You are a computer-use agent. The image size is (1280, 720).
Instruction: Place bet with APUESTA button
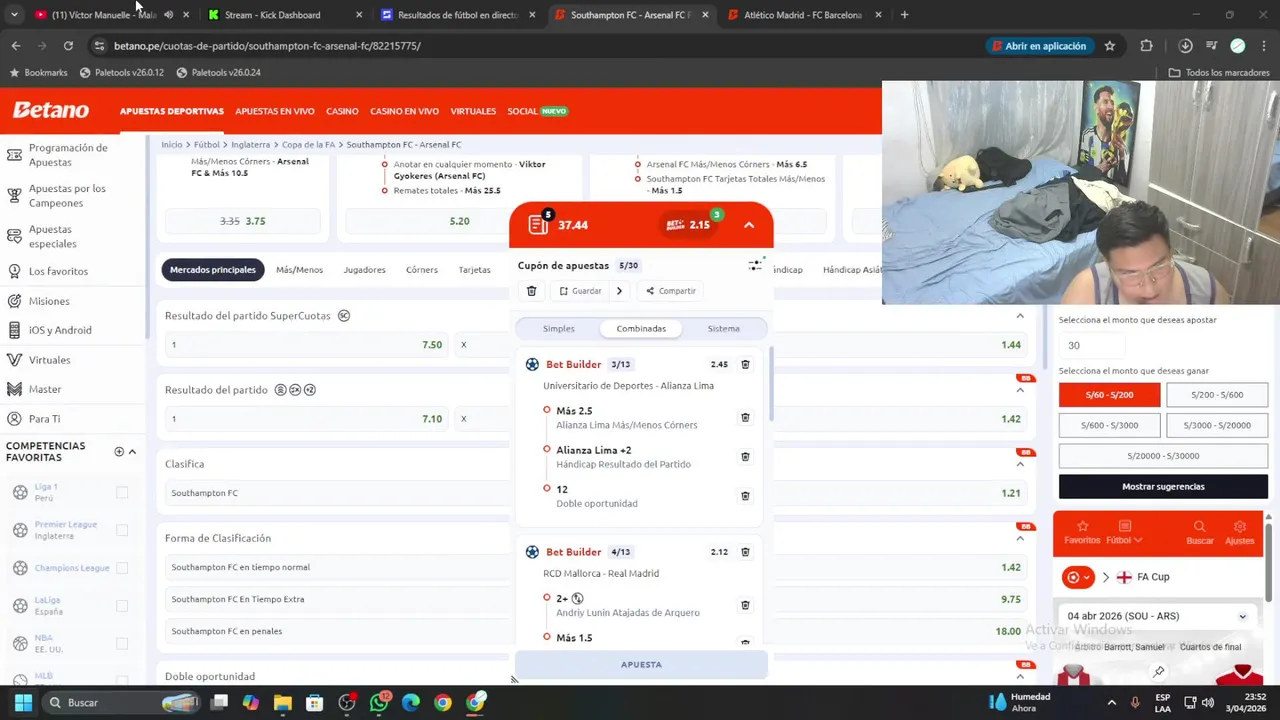[x=641, y=664]
